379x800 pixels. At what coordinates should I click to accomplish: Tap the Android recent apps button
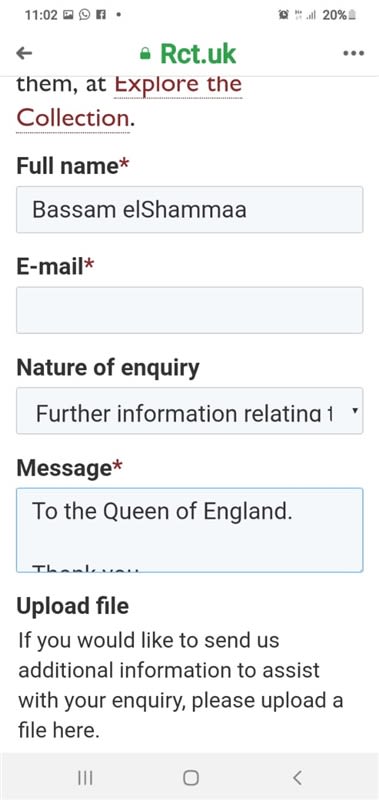coord(85,778)
